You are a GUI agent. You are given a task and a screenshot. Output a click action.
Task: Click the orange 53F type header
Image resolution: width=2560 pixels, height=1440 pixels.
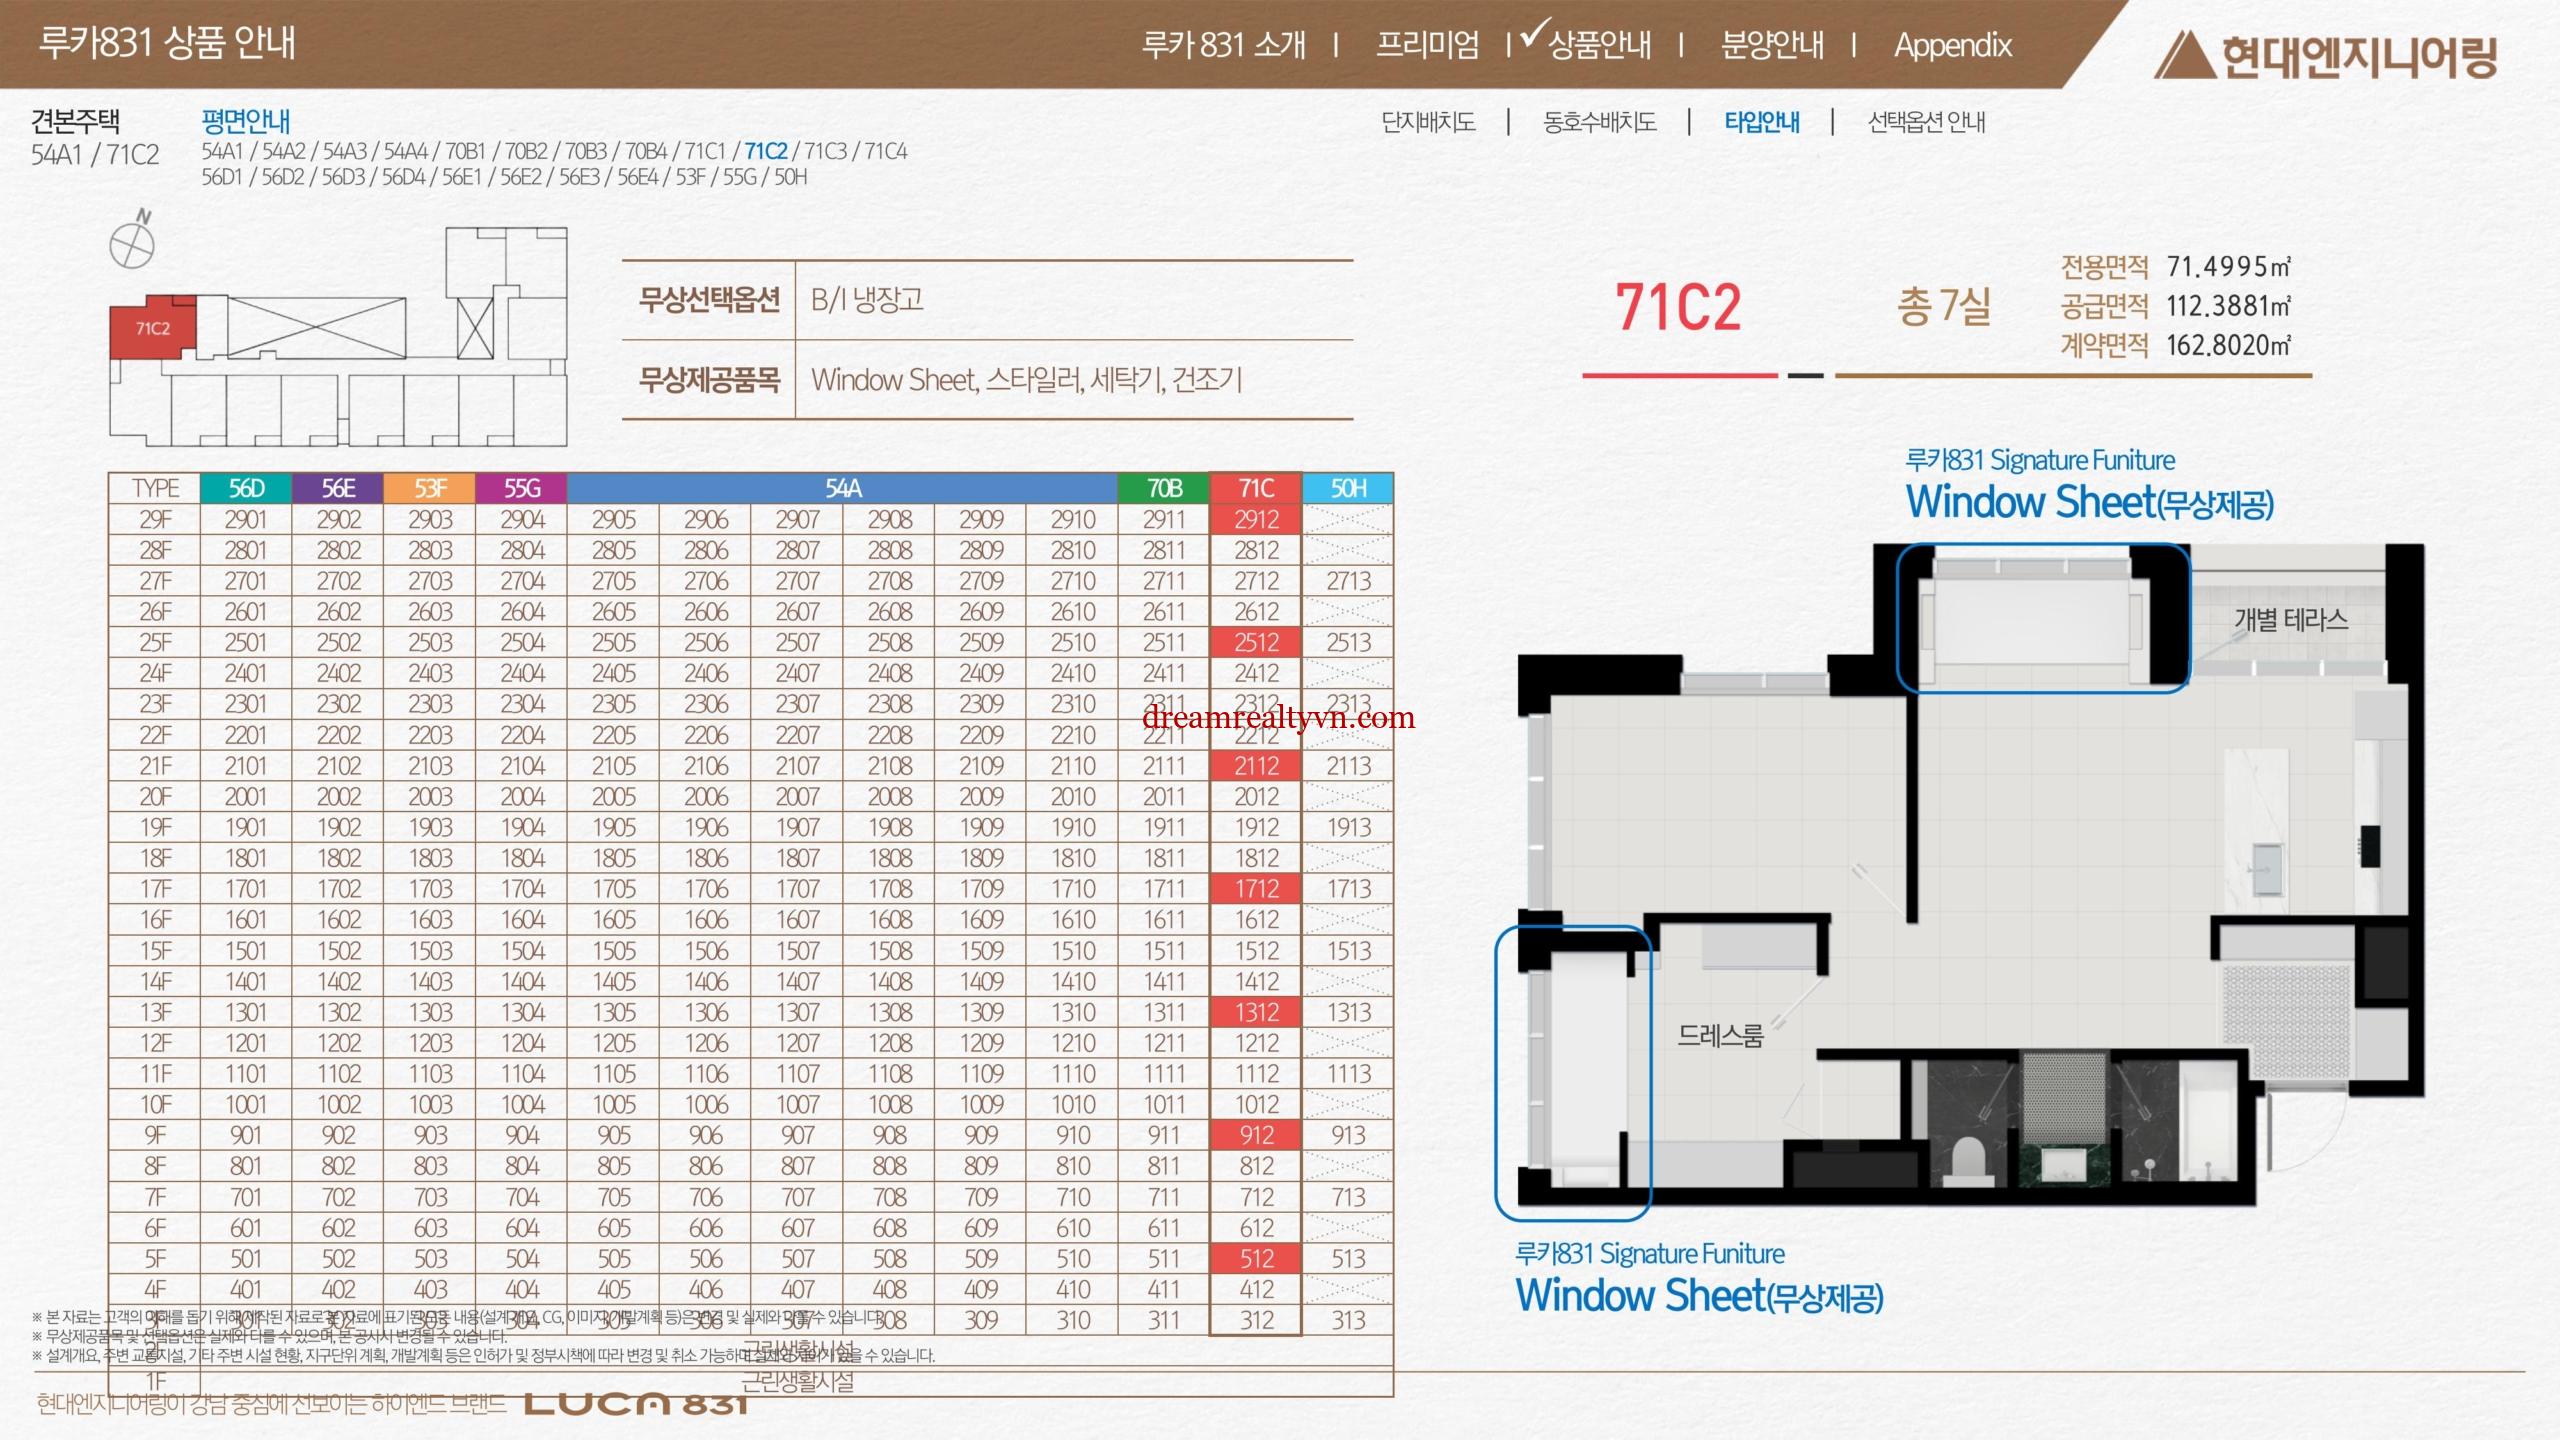click(430, 488)
